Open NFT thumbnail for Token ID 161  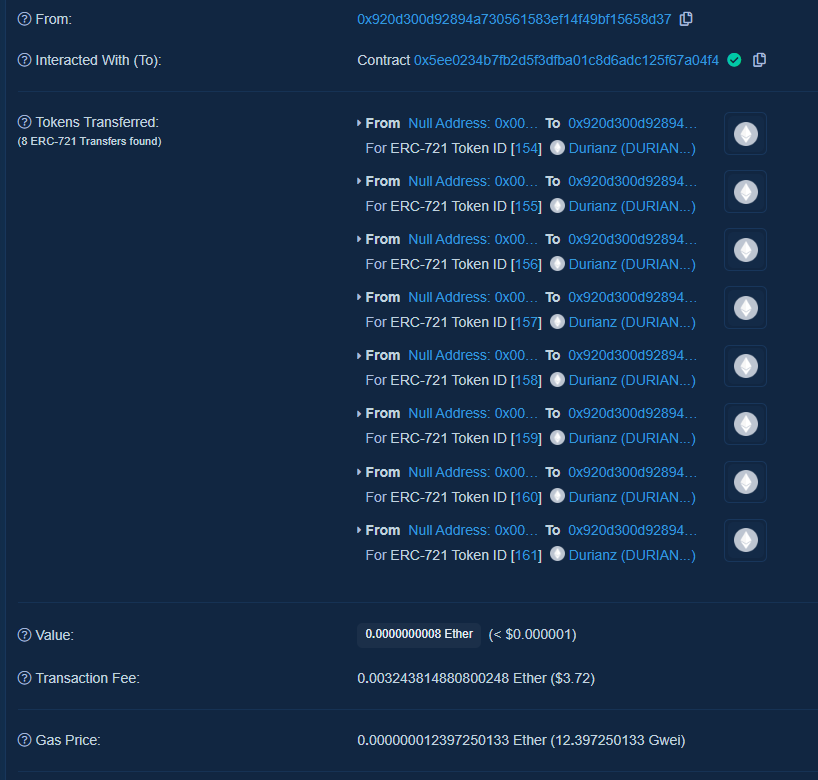point(745,540)
